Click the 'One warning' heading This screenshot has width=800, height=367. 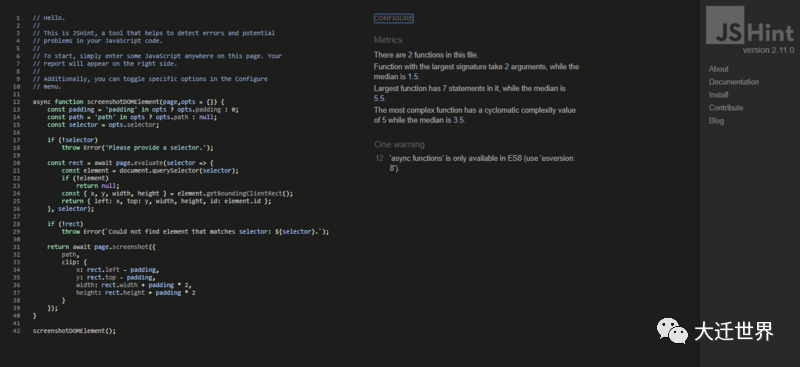coord(399,144)
